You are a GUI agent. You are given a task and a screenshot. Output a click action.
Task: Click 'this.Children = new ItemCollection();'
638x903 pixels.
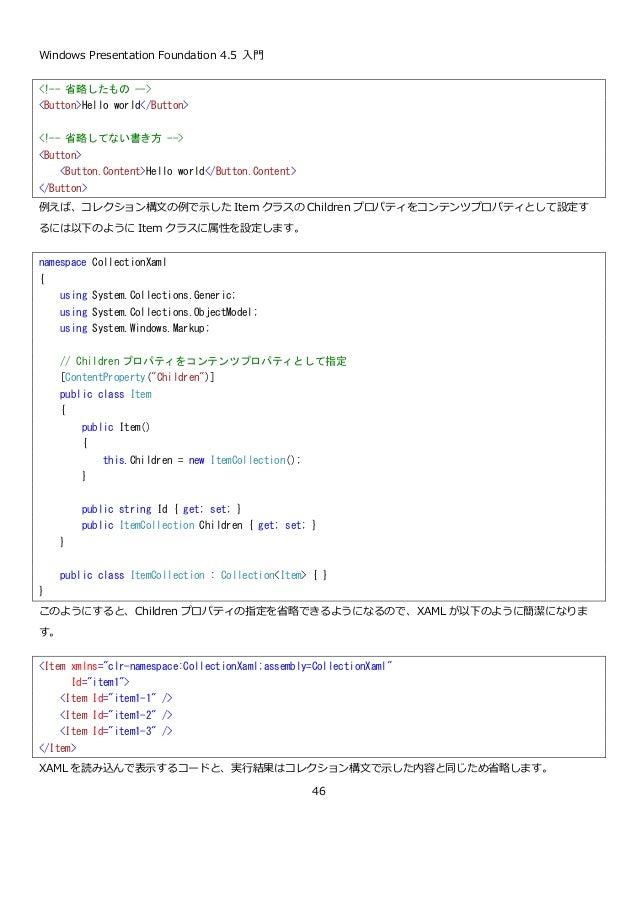point(202,460)
